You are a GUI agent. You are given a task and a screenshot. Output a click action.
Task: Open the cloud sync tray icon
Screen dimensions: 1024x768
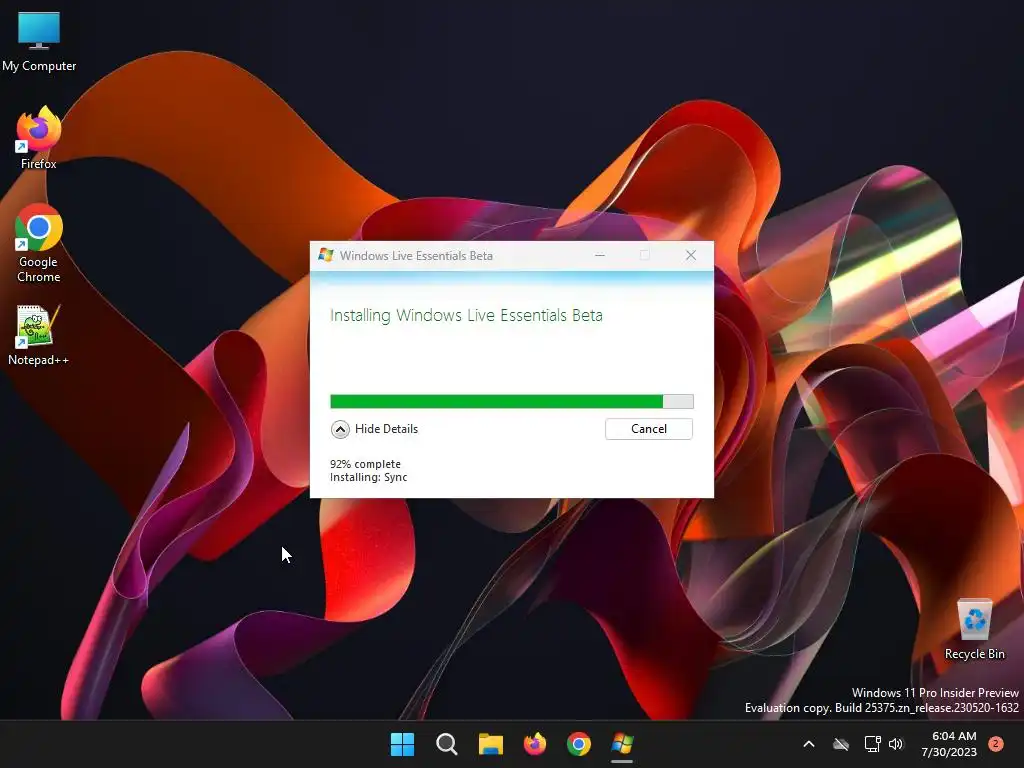tap(841, 744)
